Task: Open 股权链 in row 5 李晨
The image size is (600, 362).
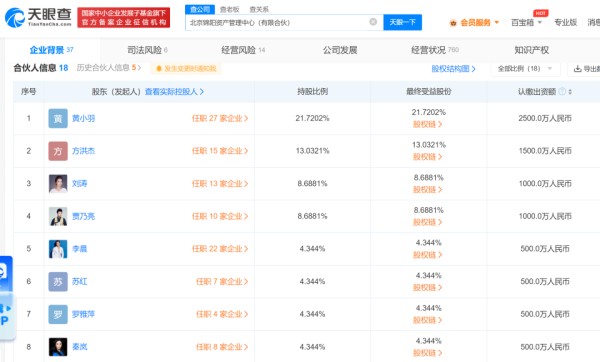Action: [427, 254]
